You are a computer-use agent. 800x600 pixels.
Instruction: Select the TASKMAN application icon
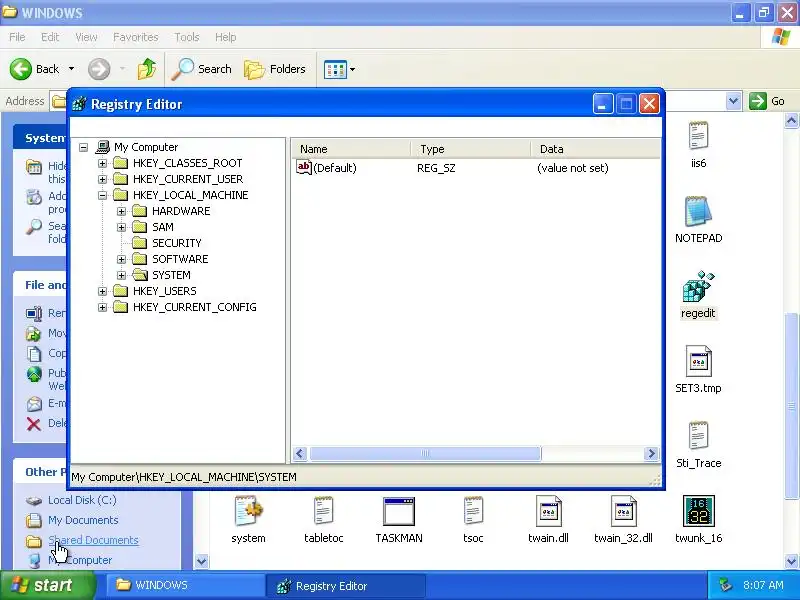(398, 511)
